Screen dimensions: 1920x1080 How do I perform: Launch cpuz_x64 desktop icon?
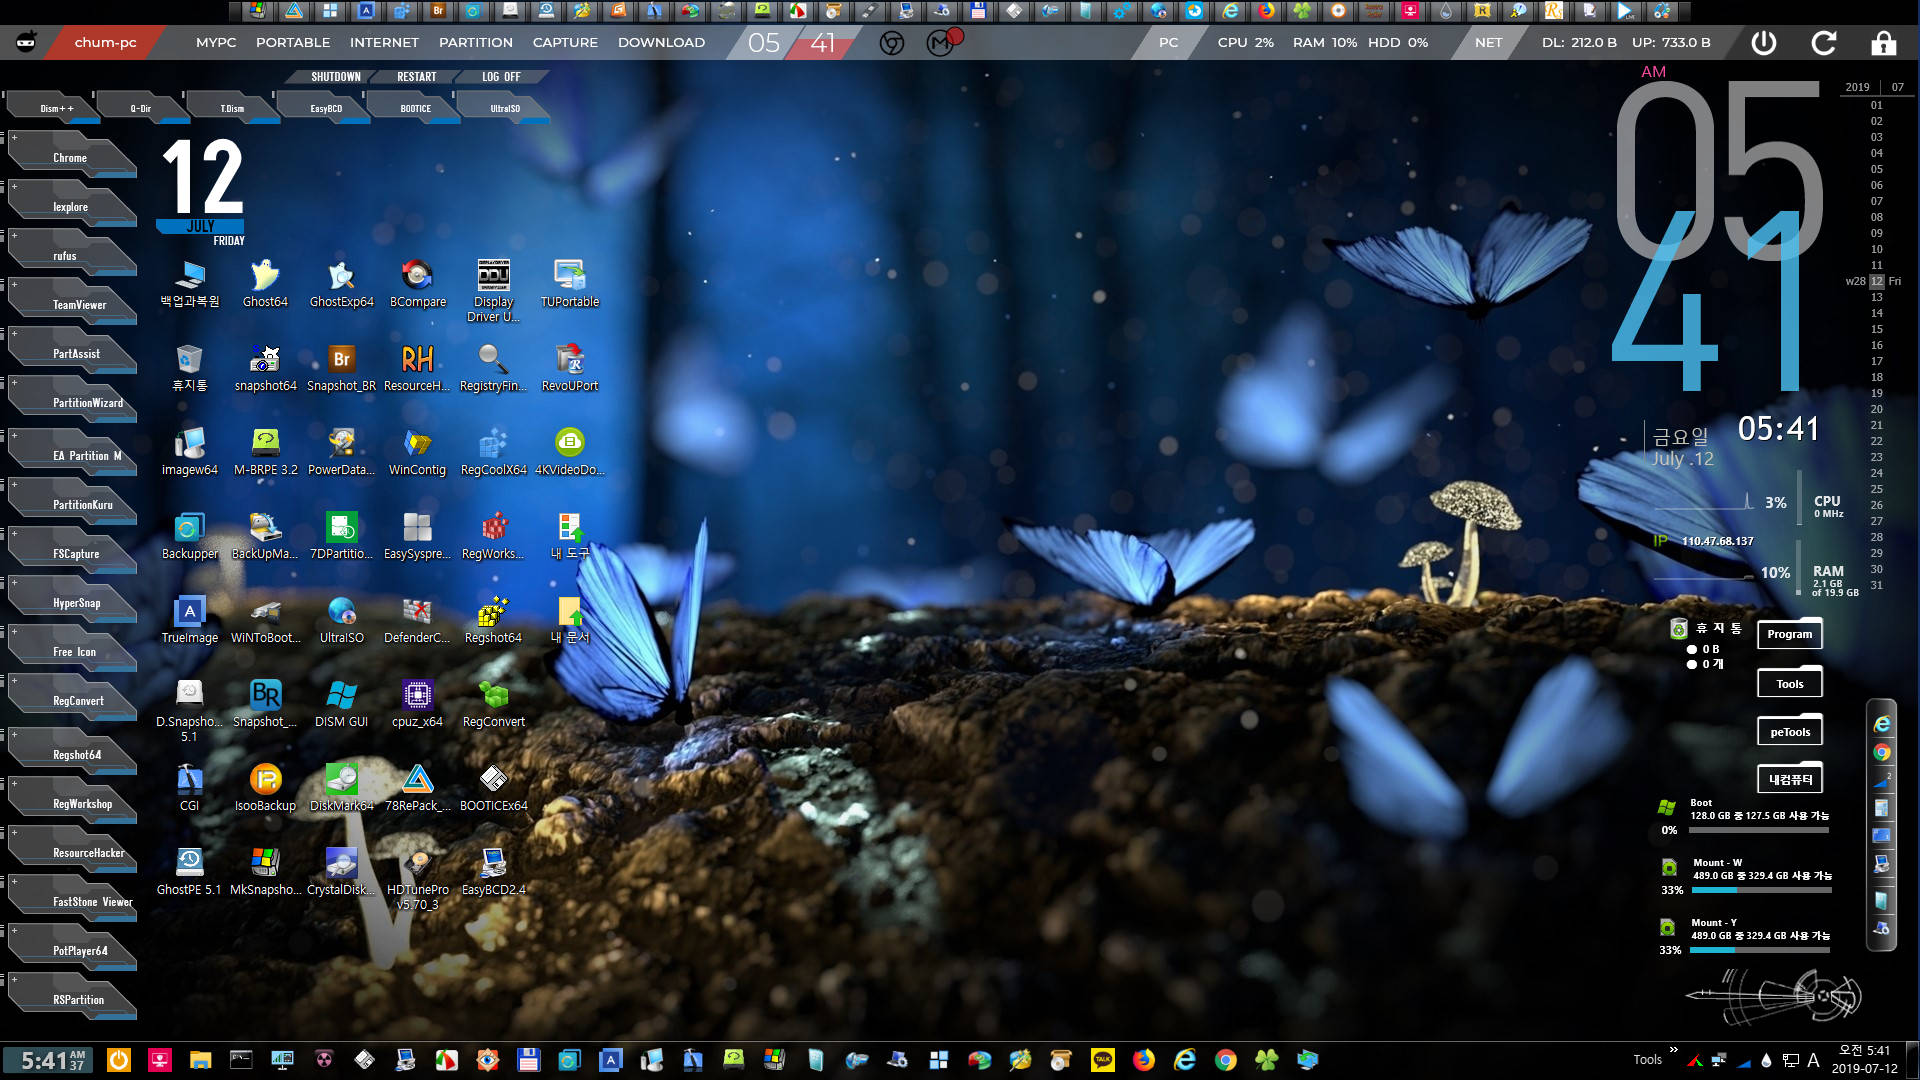417,704
